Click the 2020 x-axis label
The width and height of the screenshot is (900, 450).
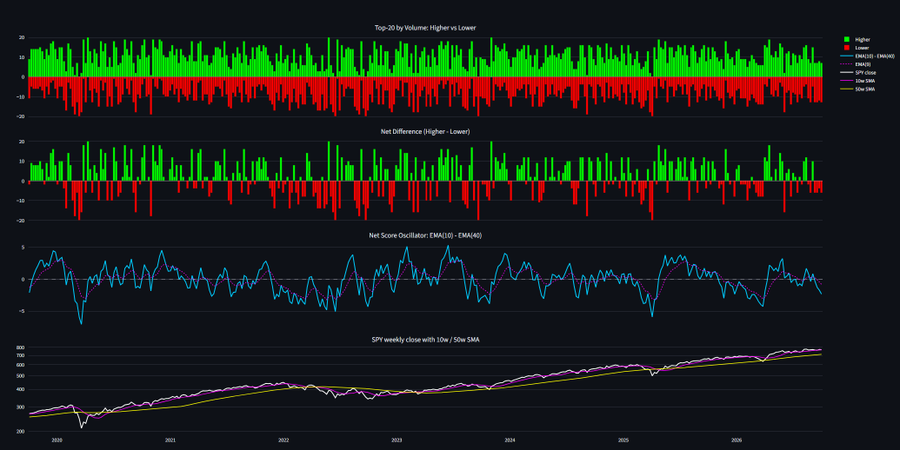[57, 440]
